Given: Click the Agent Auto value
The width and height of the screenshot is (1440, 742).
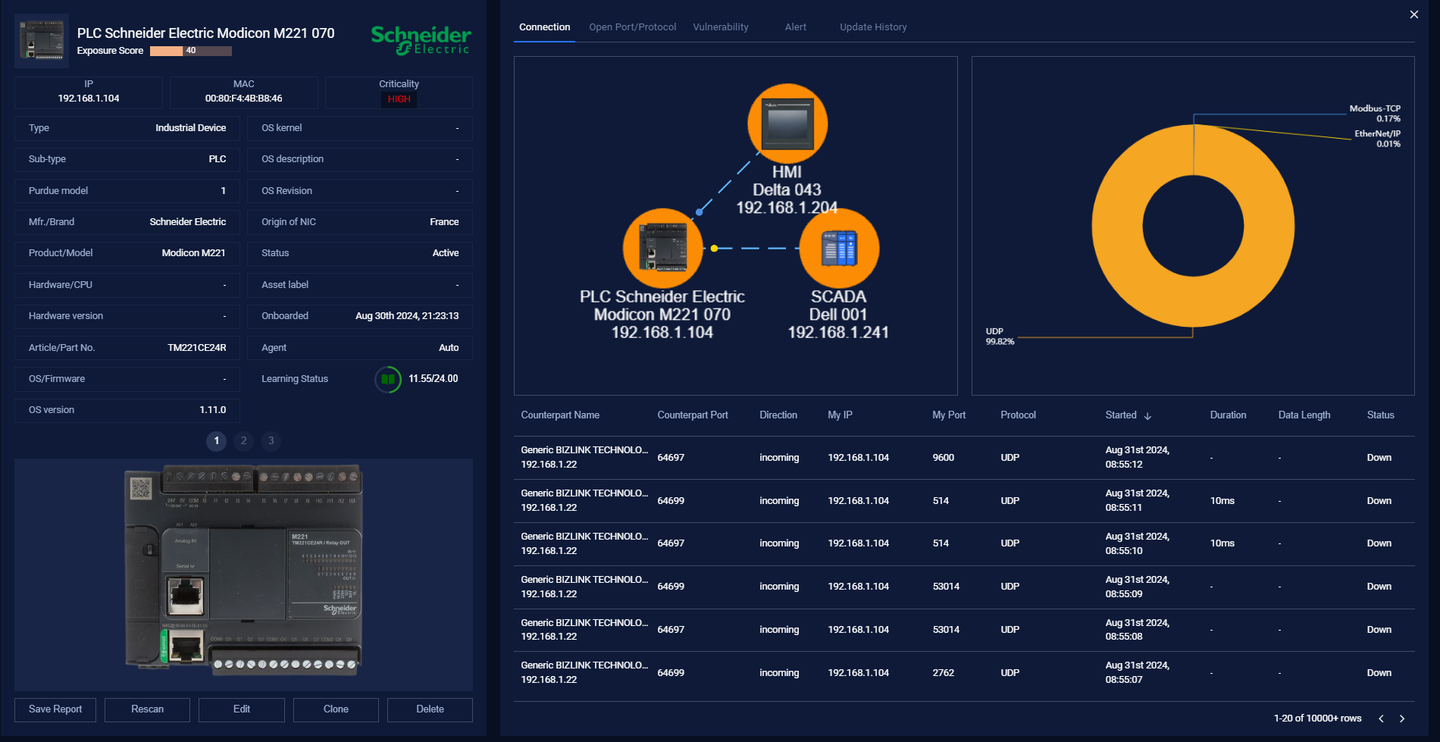Looking at the screenshot, I should click(x=449, y=348).
